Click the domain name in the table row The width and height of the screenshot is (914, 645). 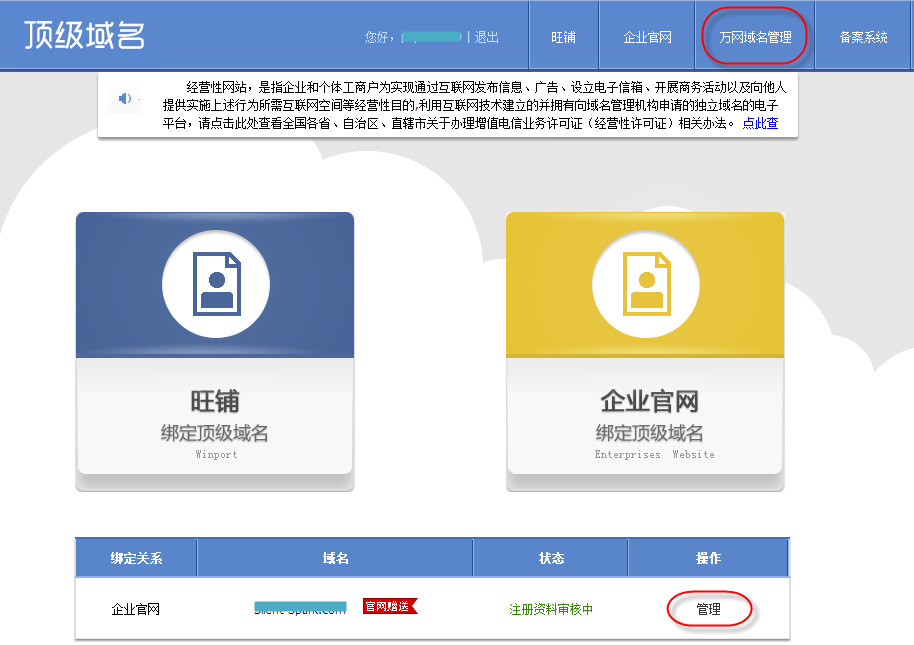(301, 608)
